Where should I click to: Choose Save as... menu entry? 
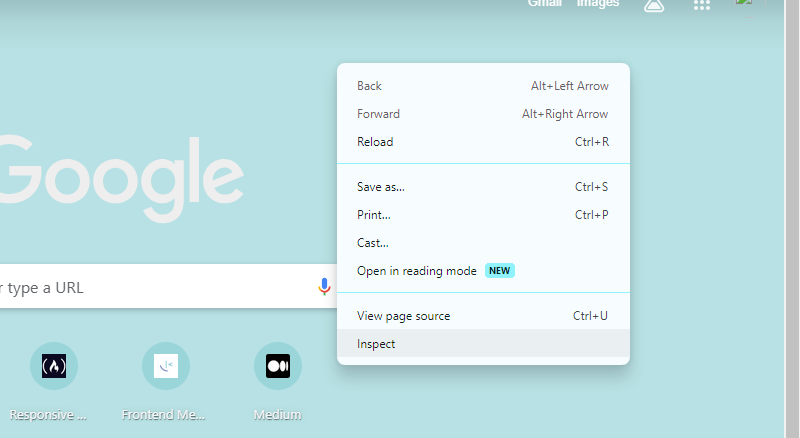point(483,187)
